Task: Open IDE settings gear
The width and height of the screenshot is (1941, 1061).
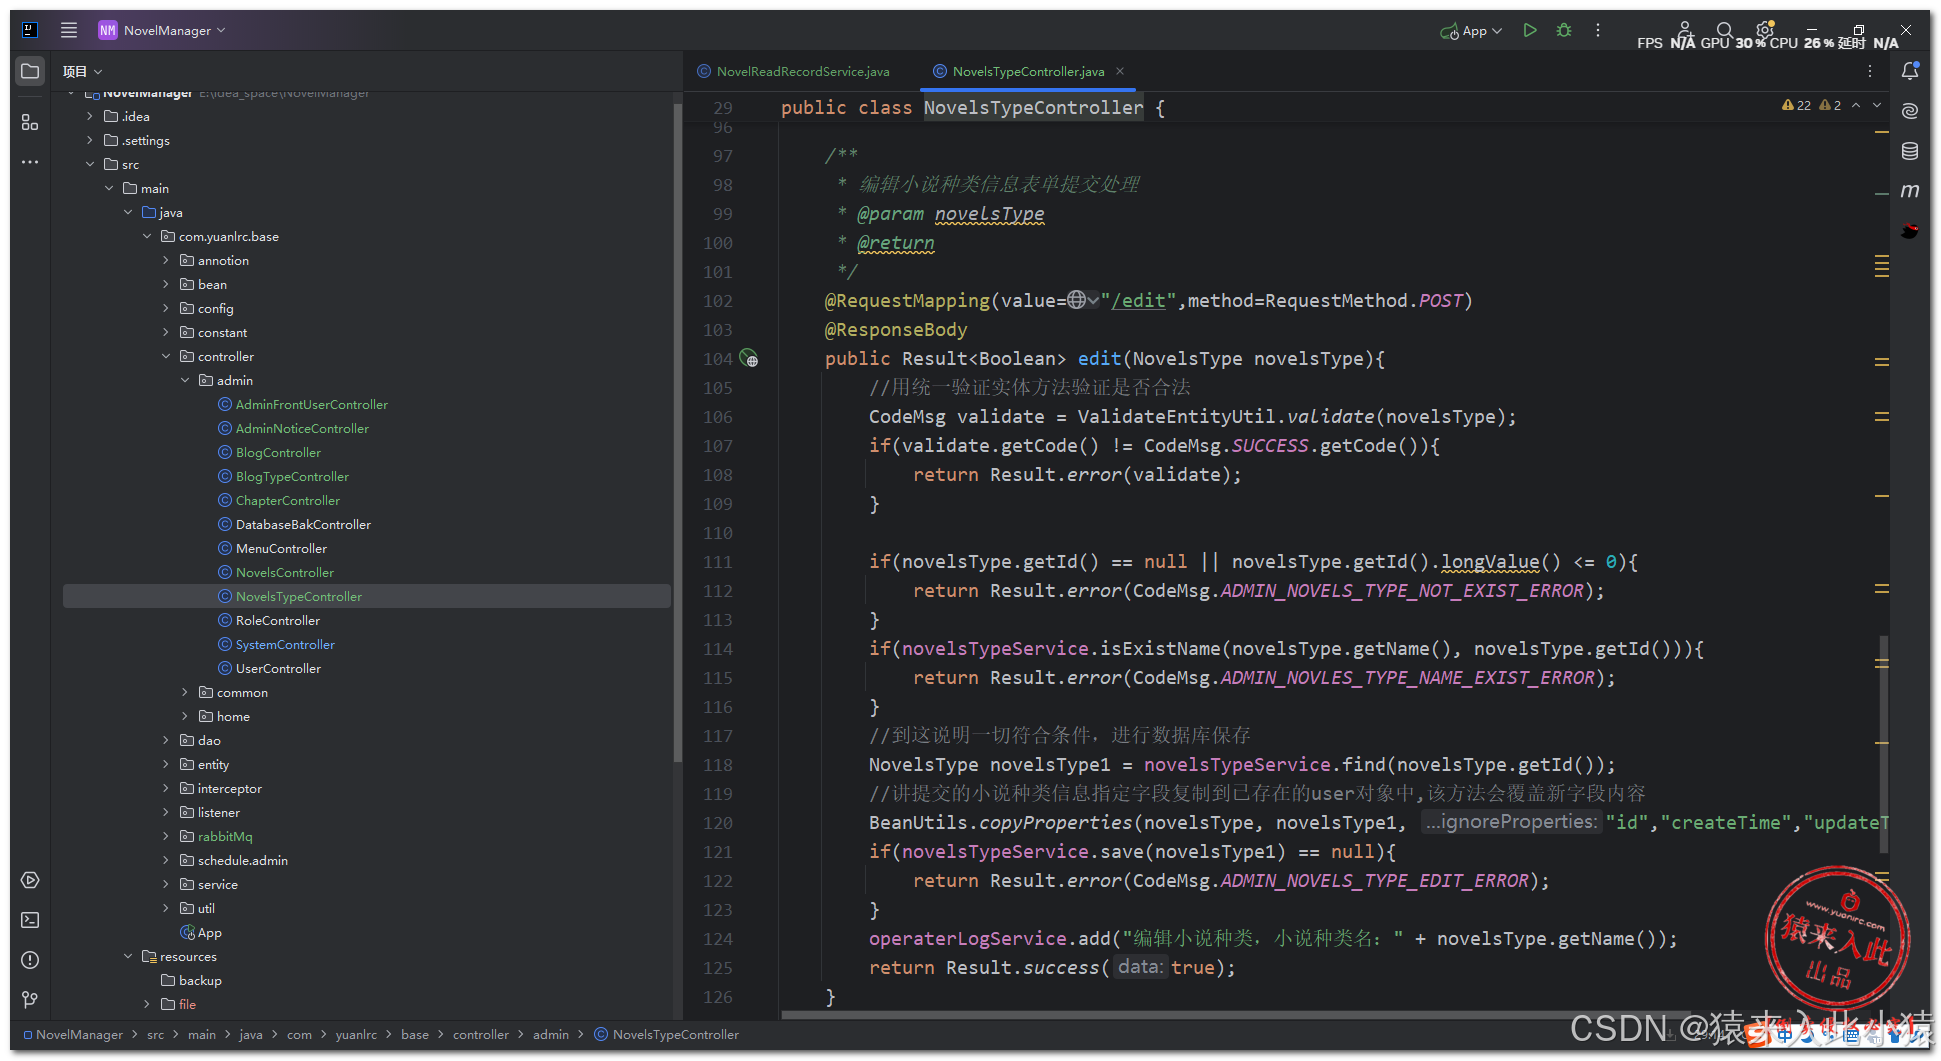Action: [1765, 30]
